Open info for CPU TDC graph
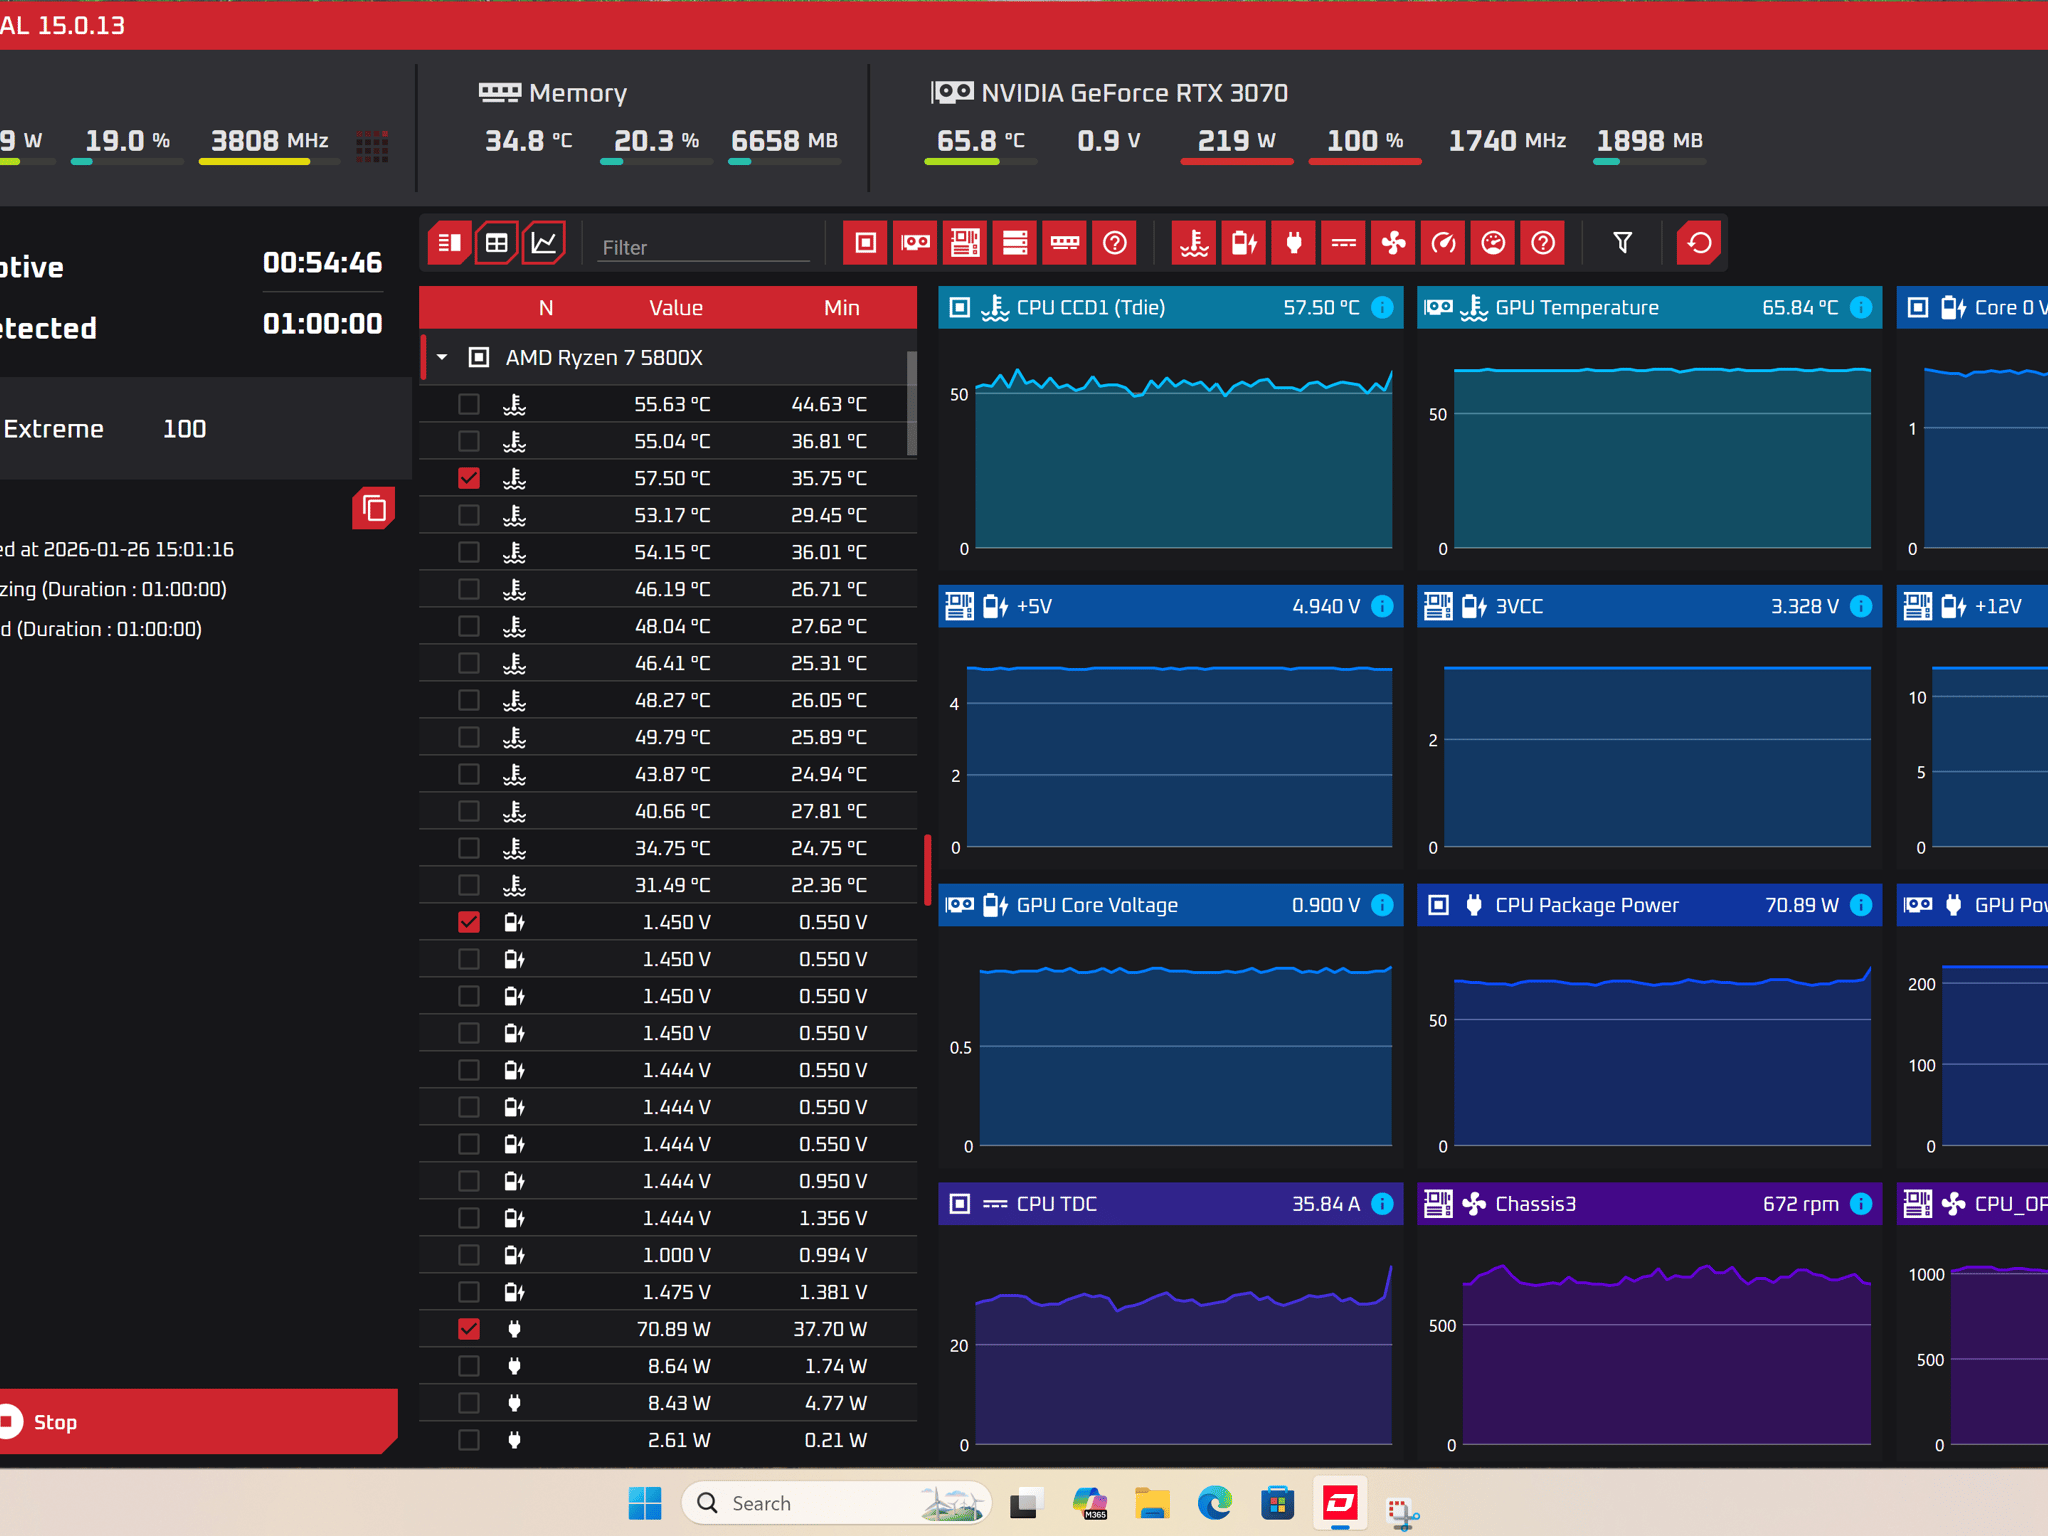The height and width of the screenshot is (1536, 2048). tap(1383, 1204)
